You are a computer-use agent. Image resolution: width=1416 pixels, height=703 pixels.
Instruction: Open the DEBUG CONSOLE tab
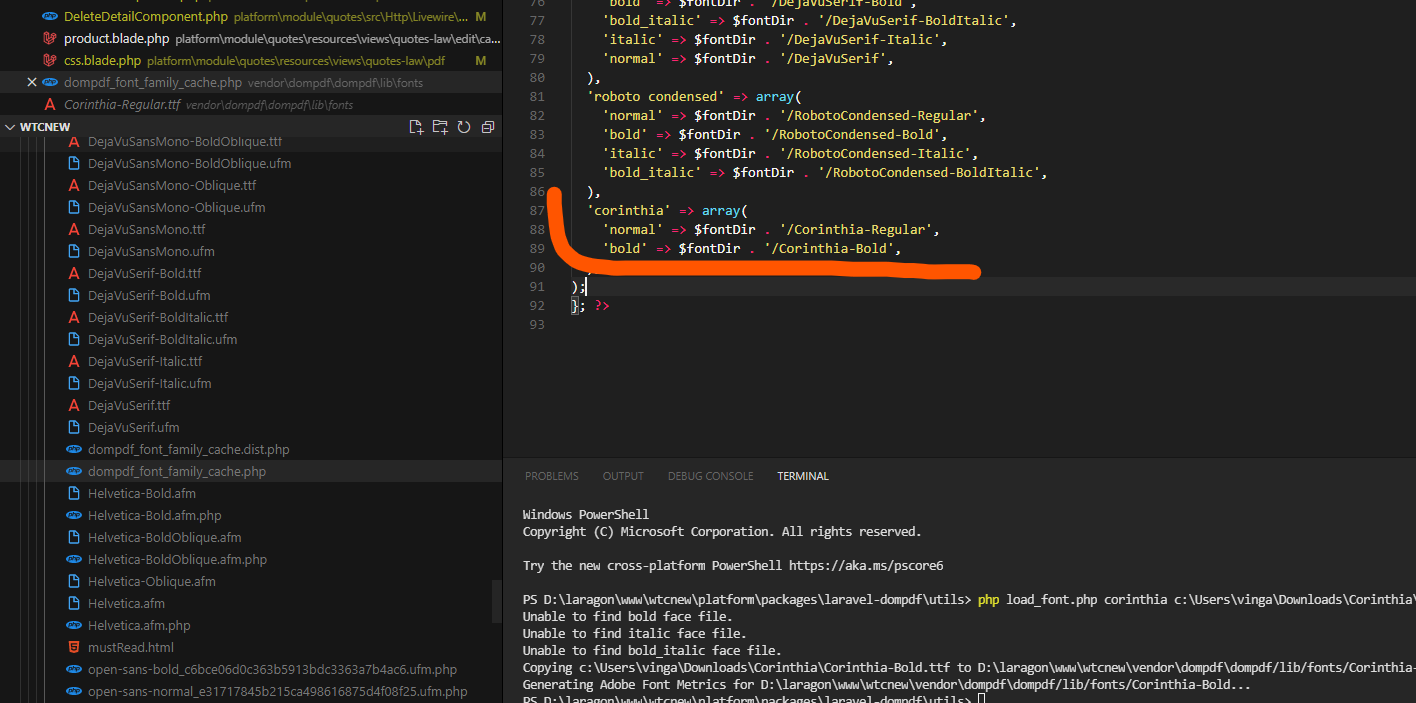point(711,476)
